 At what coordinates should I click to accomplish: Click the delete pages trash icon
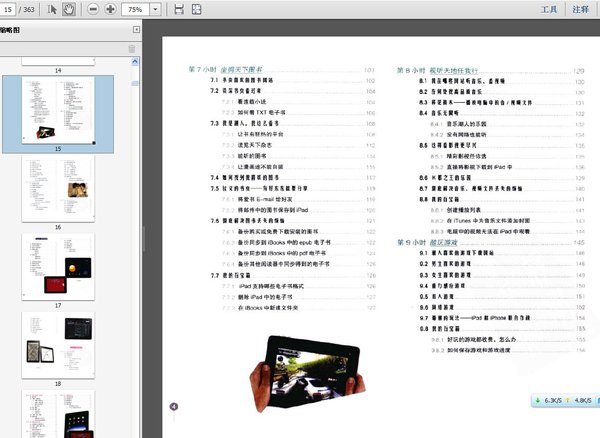pos(132,49)
